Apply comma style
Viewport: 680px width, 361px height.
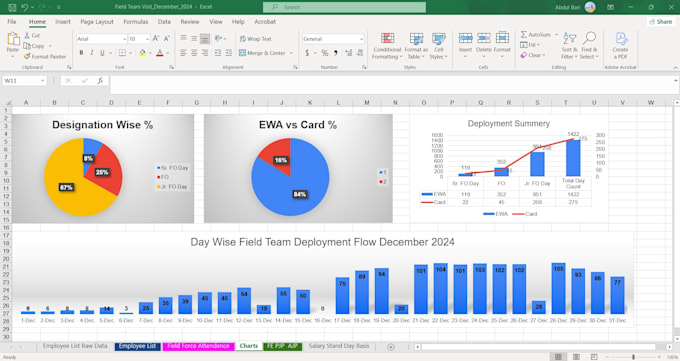[336, 53]
